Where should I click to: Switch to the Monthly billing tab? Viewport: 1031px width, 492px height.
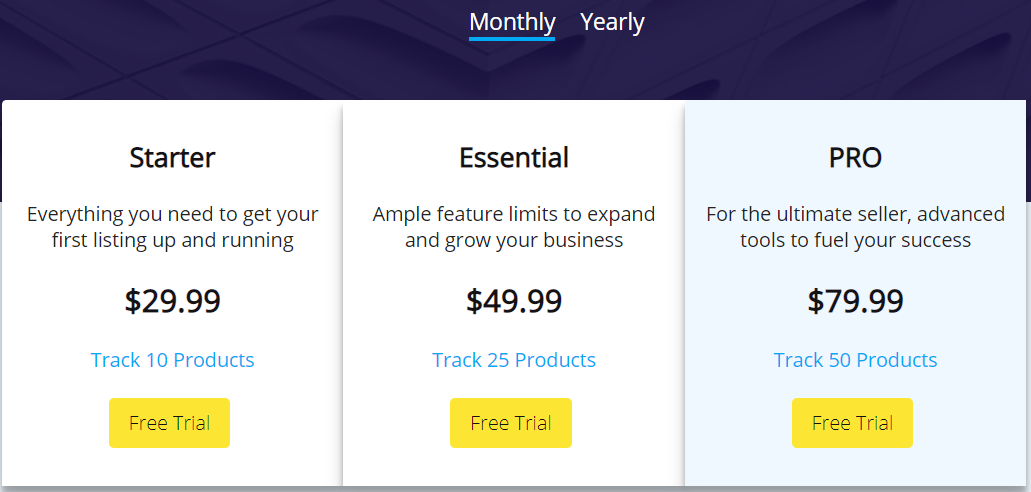point(512,22)
